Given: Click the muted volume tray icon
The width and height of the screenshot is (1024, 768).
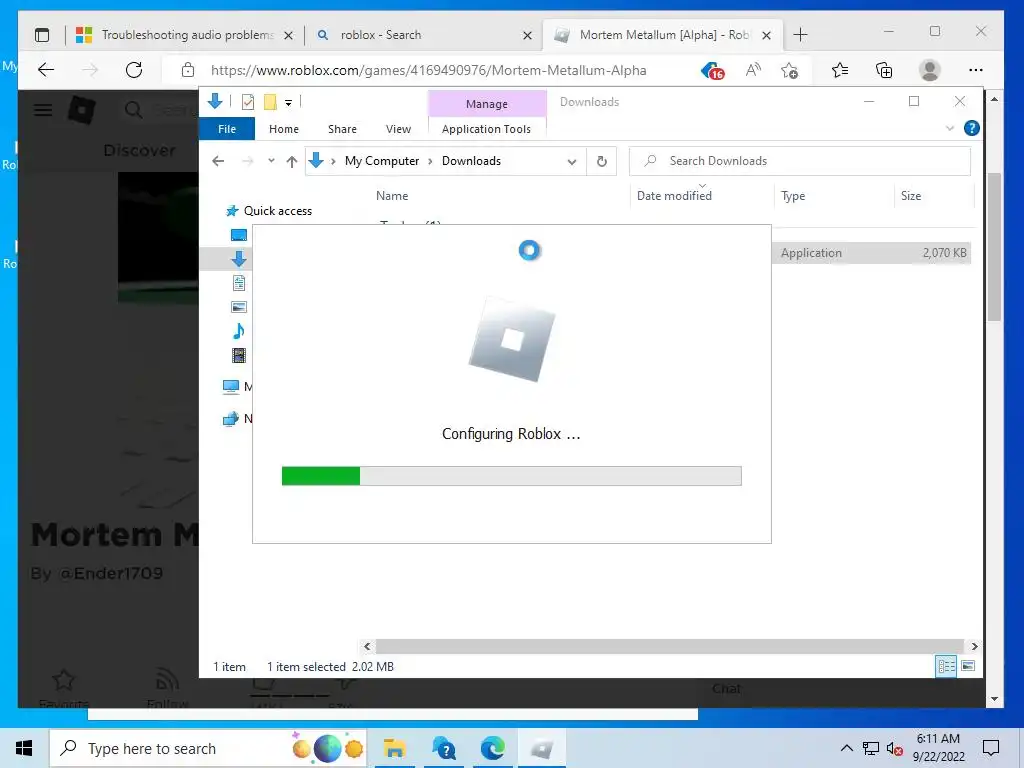Looking at the screenshot, I should pos(894,748).
